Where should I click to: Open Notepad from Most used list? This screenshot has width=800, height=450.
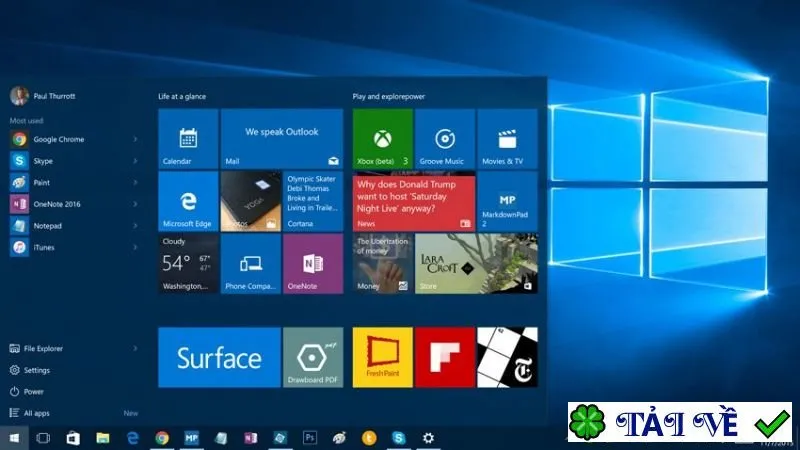(74, 226)
